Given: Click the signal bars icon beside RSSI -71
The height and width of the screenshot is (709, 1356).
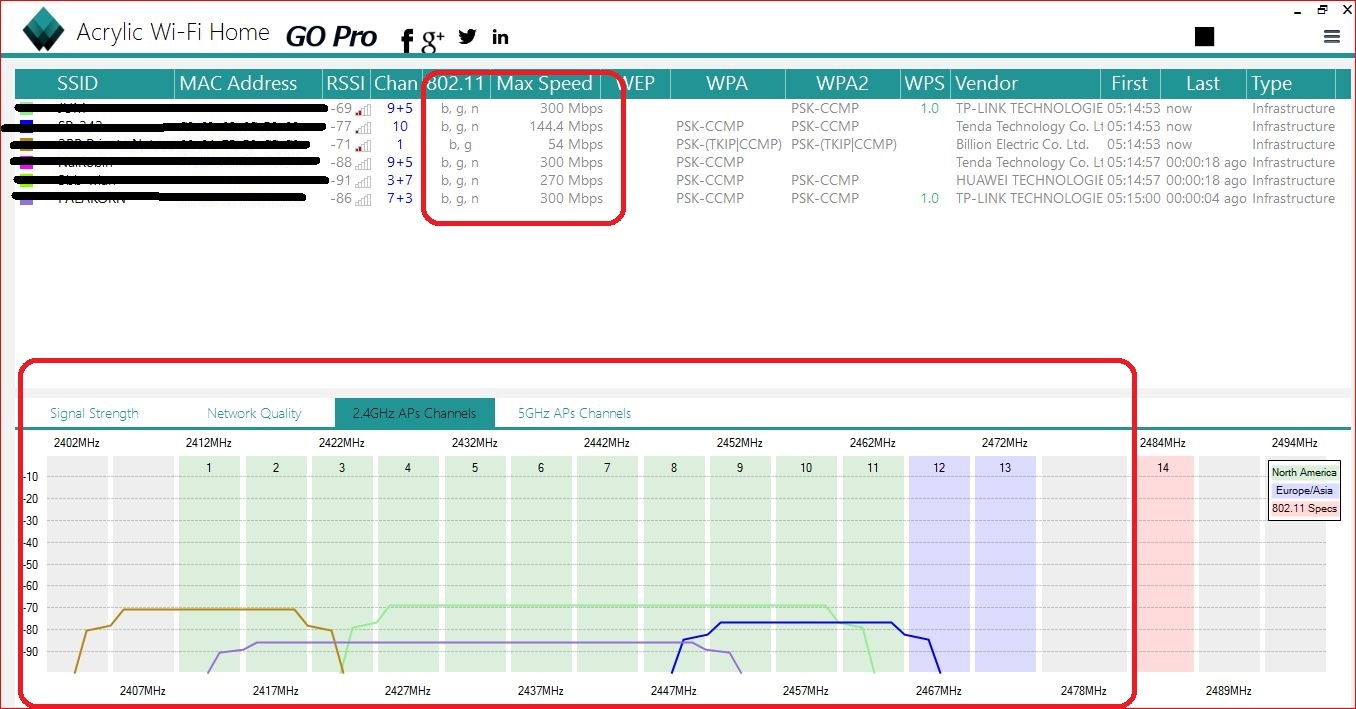Looking at the screenshot, I should (364, 145).
